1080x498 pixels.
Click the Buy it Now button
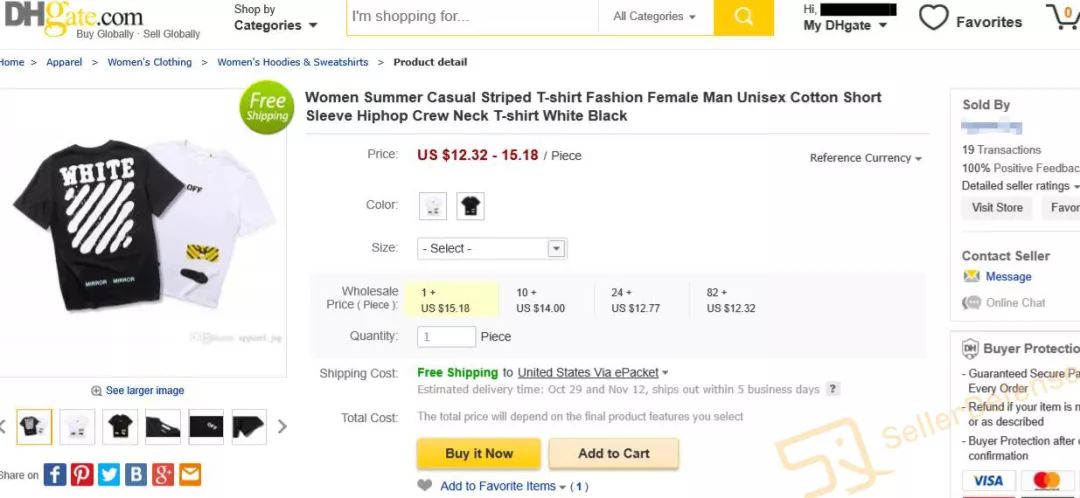[x=478, y=453]
